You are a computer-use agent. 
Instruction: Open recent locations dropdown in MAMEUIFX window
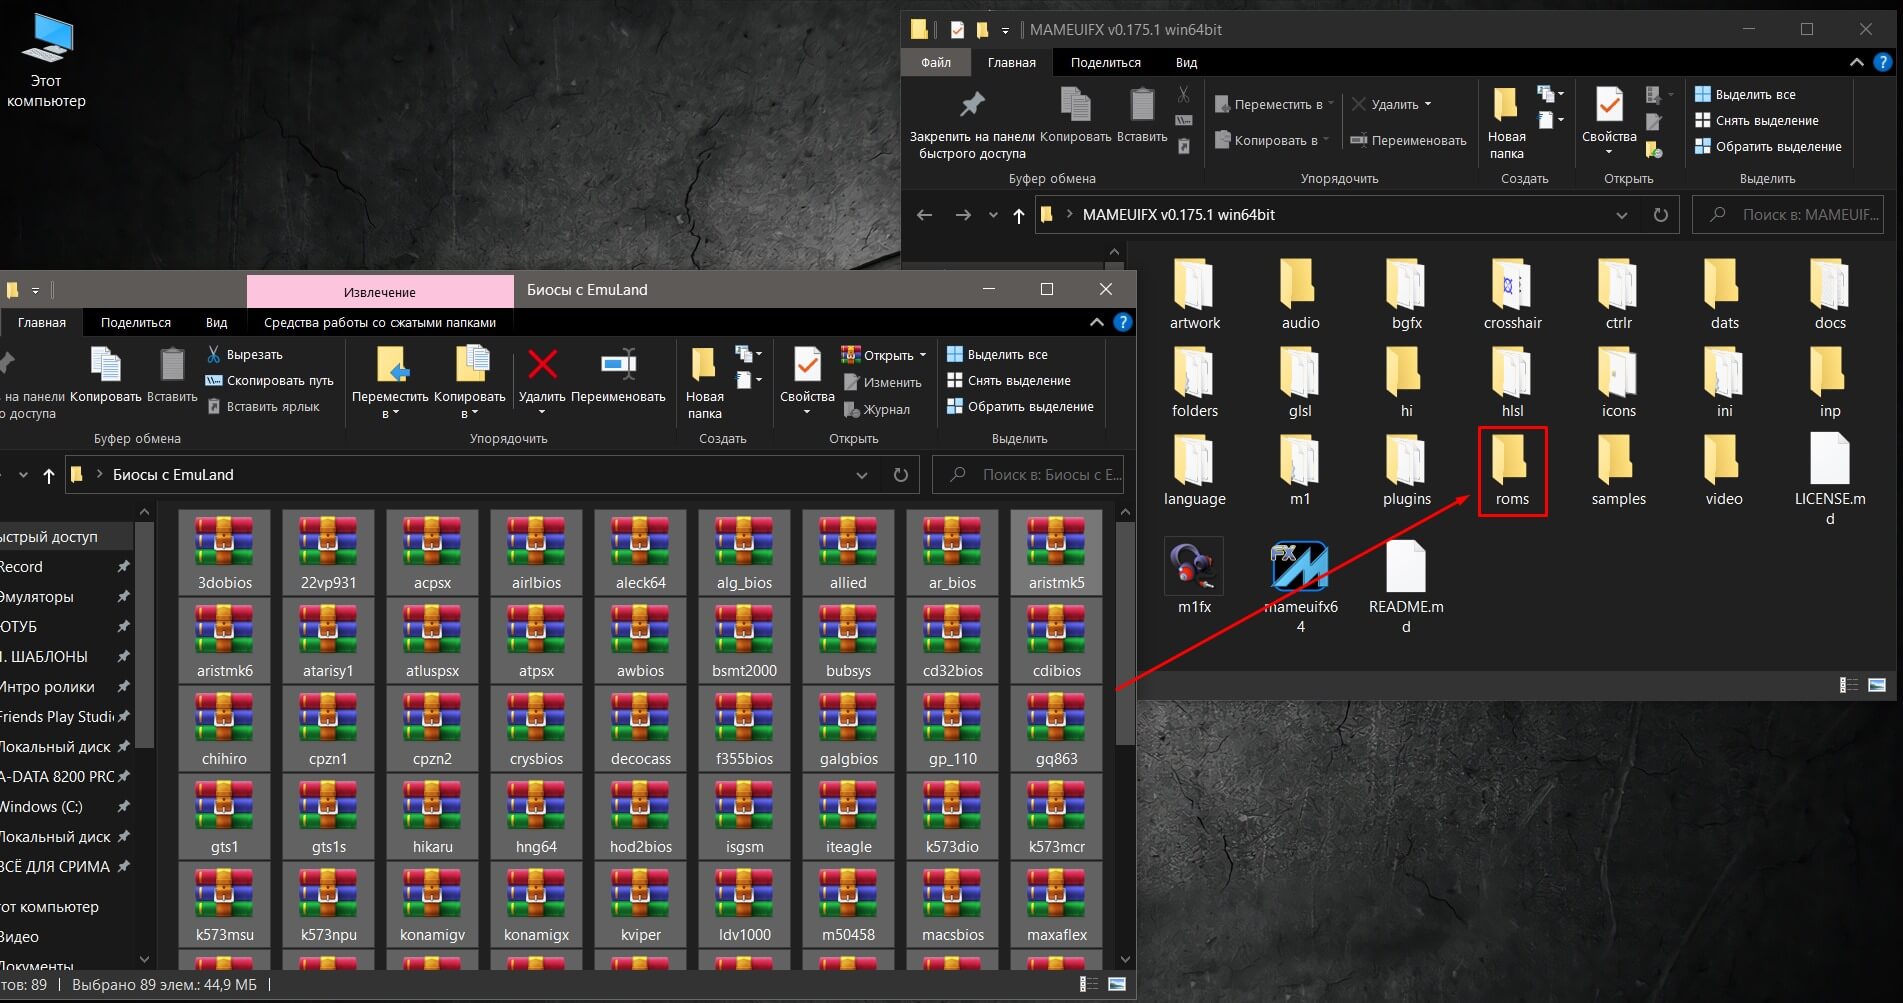click(993, 215)
